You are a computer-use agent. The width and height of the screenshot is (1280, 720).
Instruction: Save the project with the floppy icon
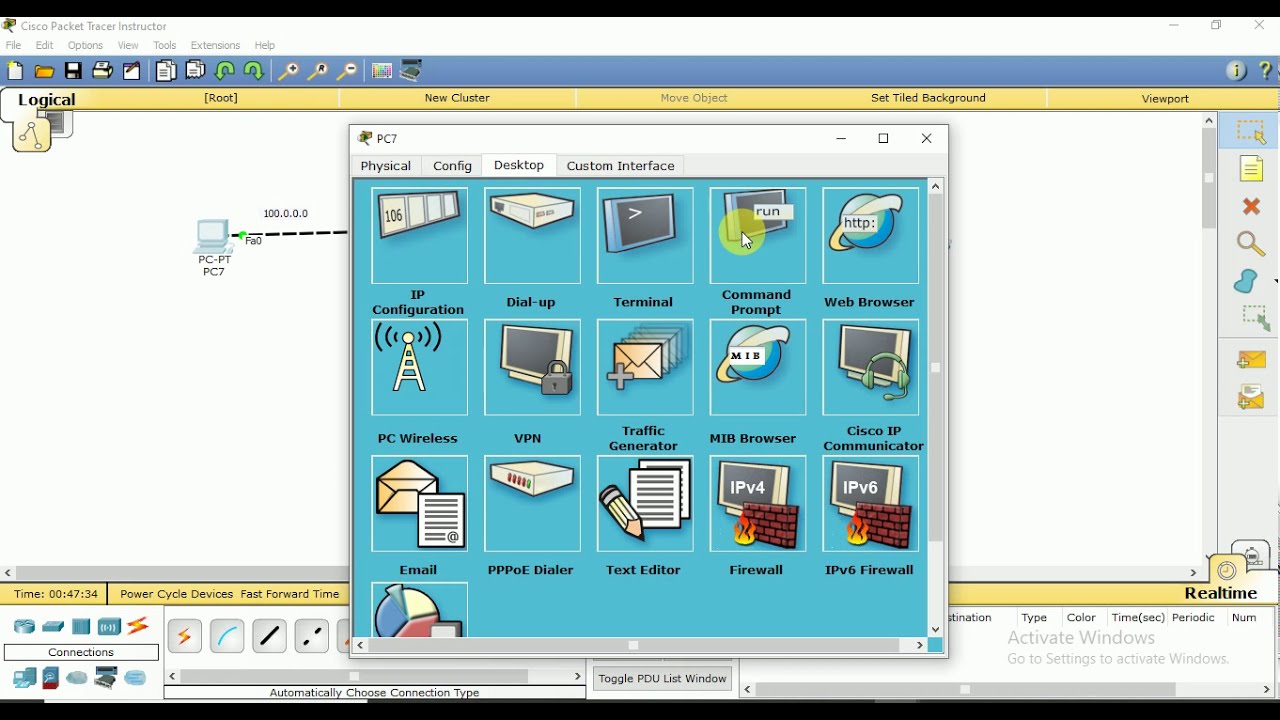point(73,71)
